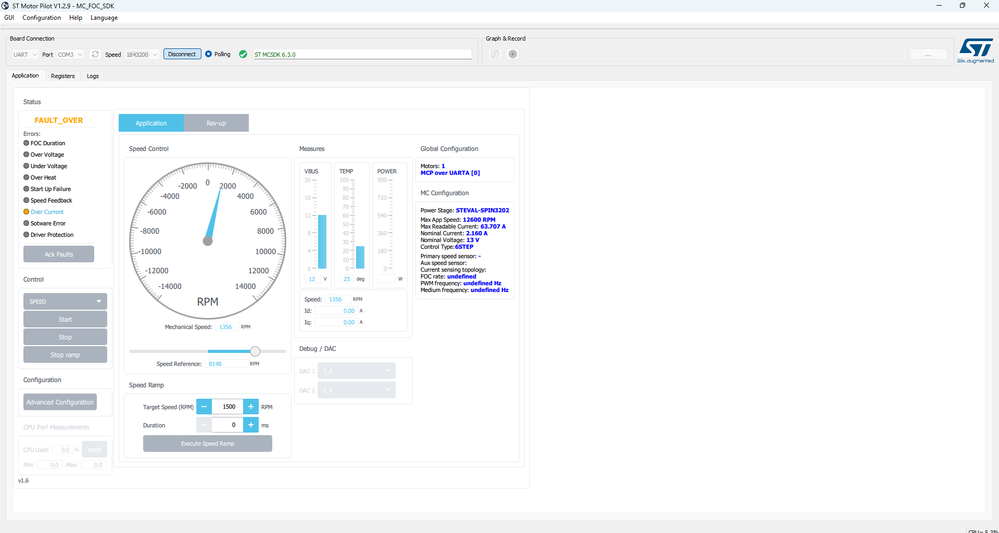Switch to the Registers tab
The height and width of the screenshot is (533, 999).
pyautogui.click(x=62, y=76)
